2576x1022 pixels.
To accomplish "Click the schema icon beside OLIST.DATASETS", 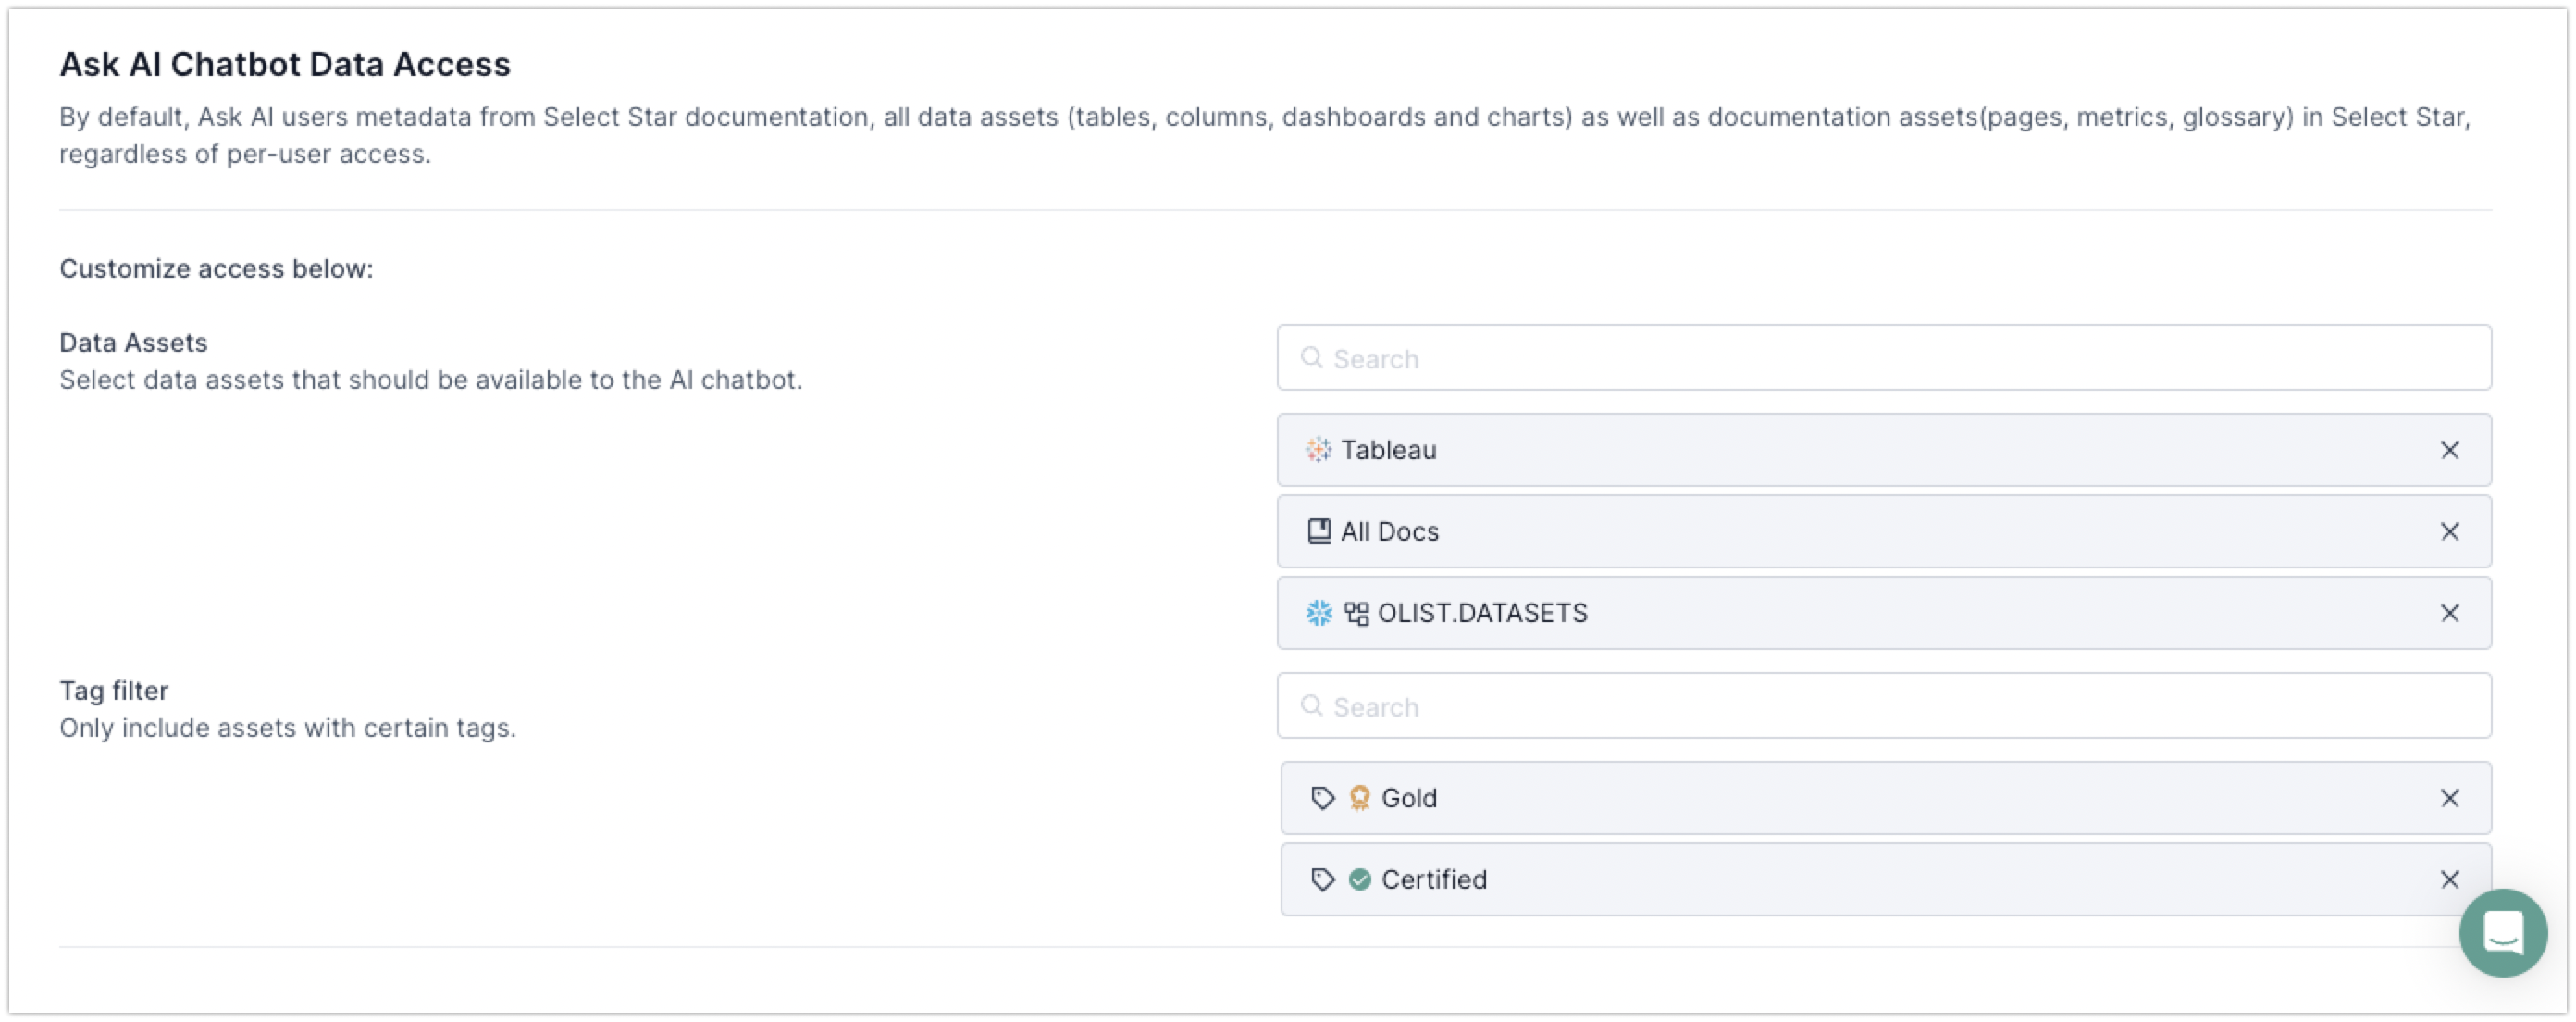I will coord(1356,613).
